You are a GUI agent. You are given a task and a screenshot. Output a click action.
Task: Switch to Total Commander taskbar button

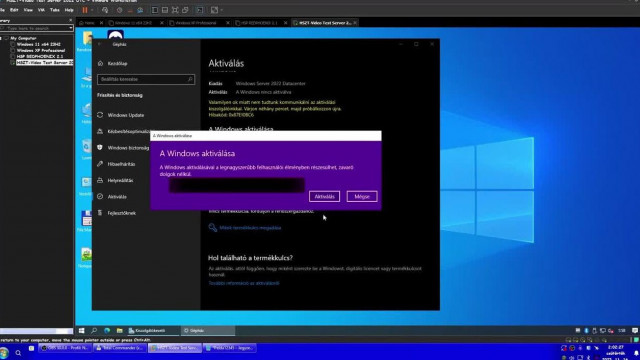(x=120, y=348)
